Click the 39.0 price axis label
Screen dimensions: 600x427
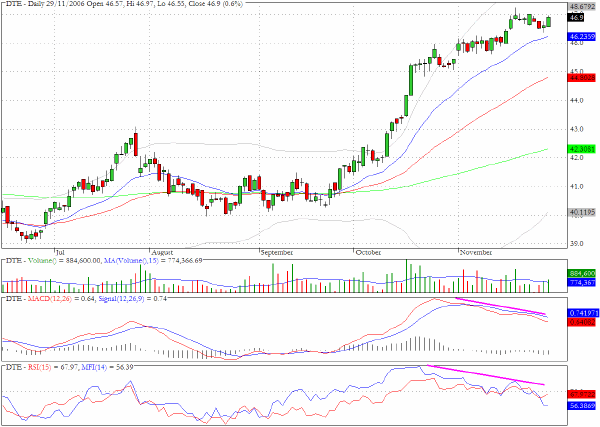click(x=577, y=243)
